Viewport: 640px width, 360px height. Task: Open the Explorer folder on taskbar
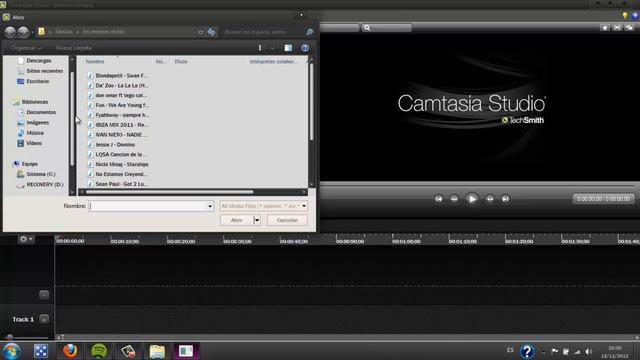point(157,351)
